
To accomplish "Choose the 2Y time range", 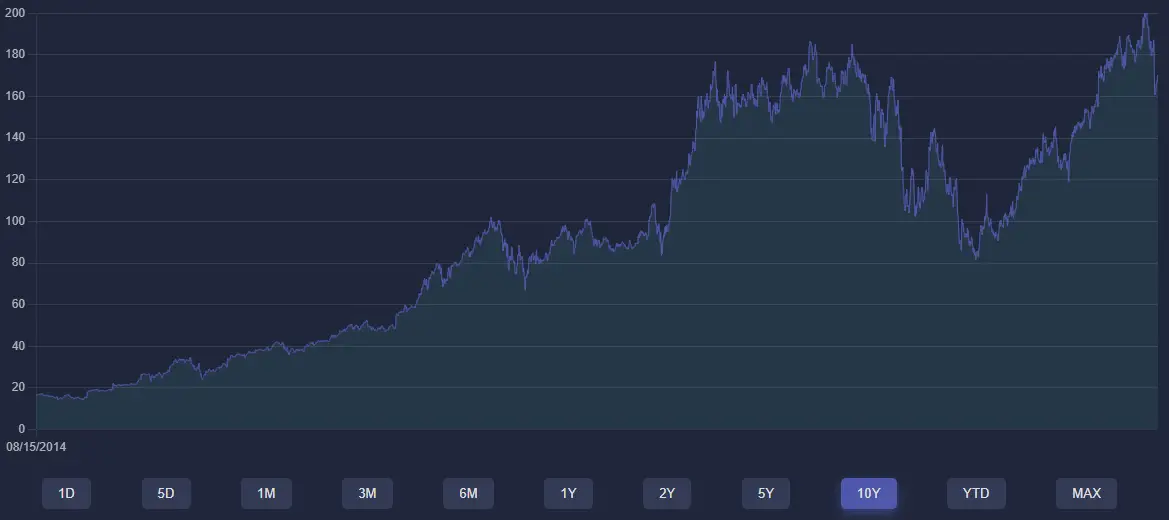I will pos(667,493).
